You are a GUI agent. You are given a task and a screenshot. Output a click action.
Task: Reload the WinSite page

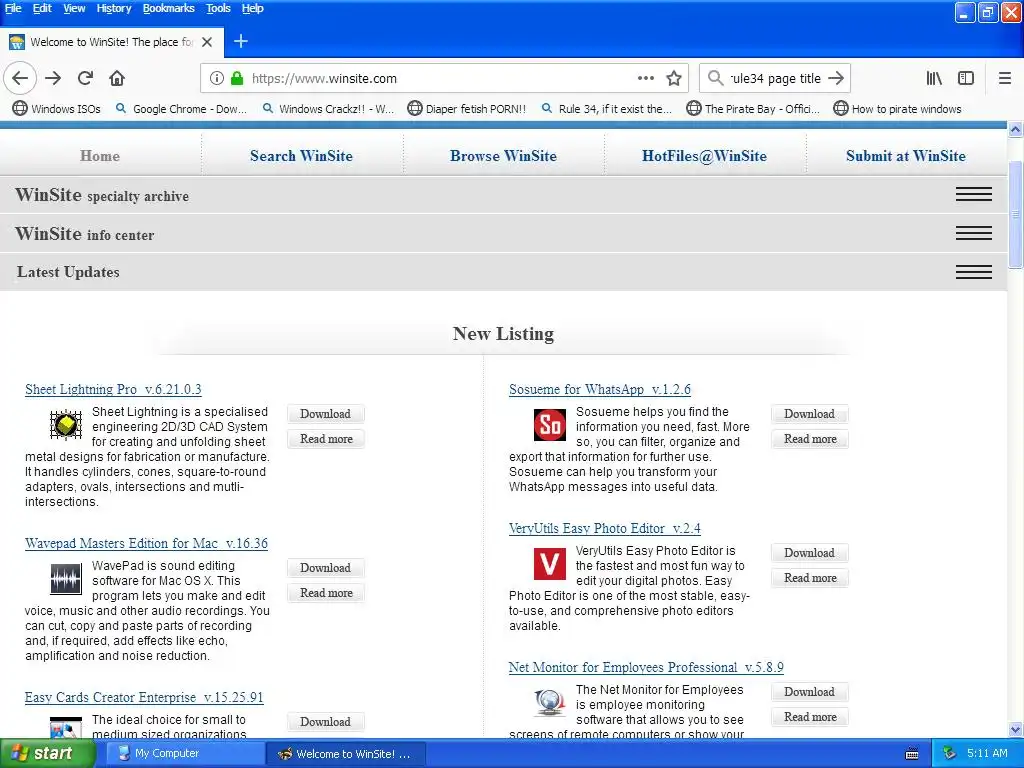pos(85,78)
